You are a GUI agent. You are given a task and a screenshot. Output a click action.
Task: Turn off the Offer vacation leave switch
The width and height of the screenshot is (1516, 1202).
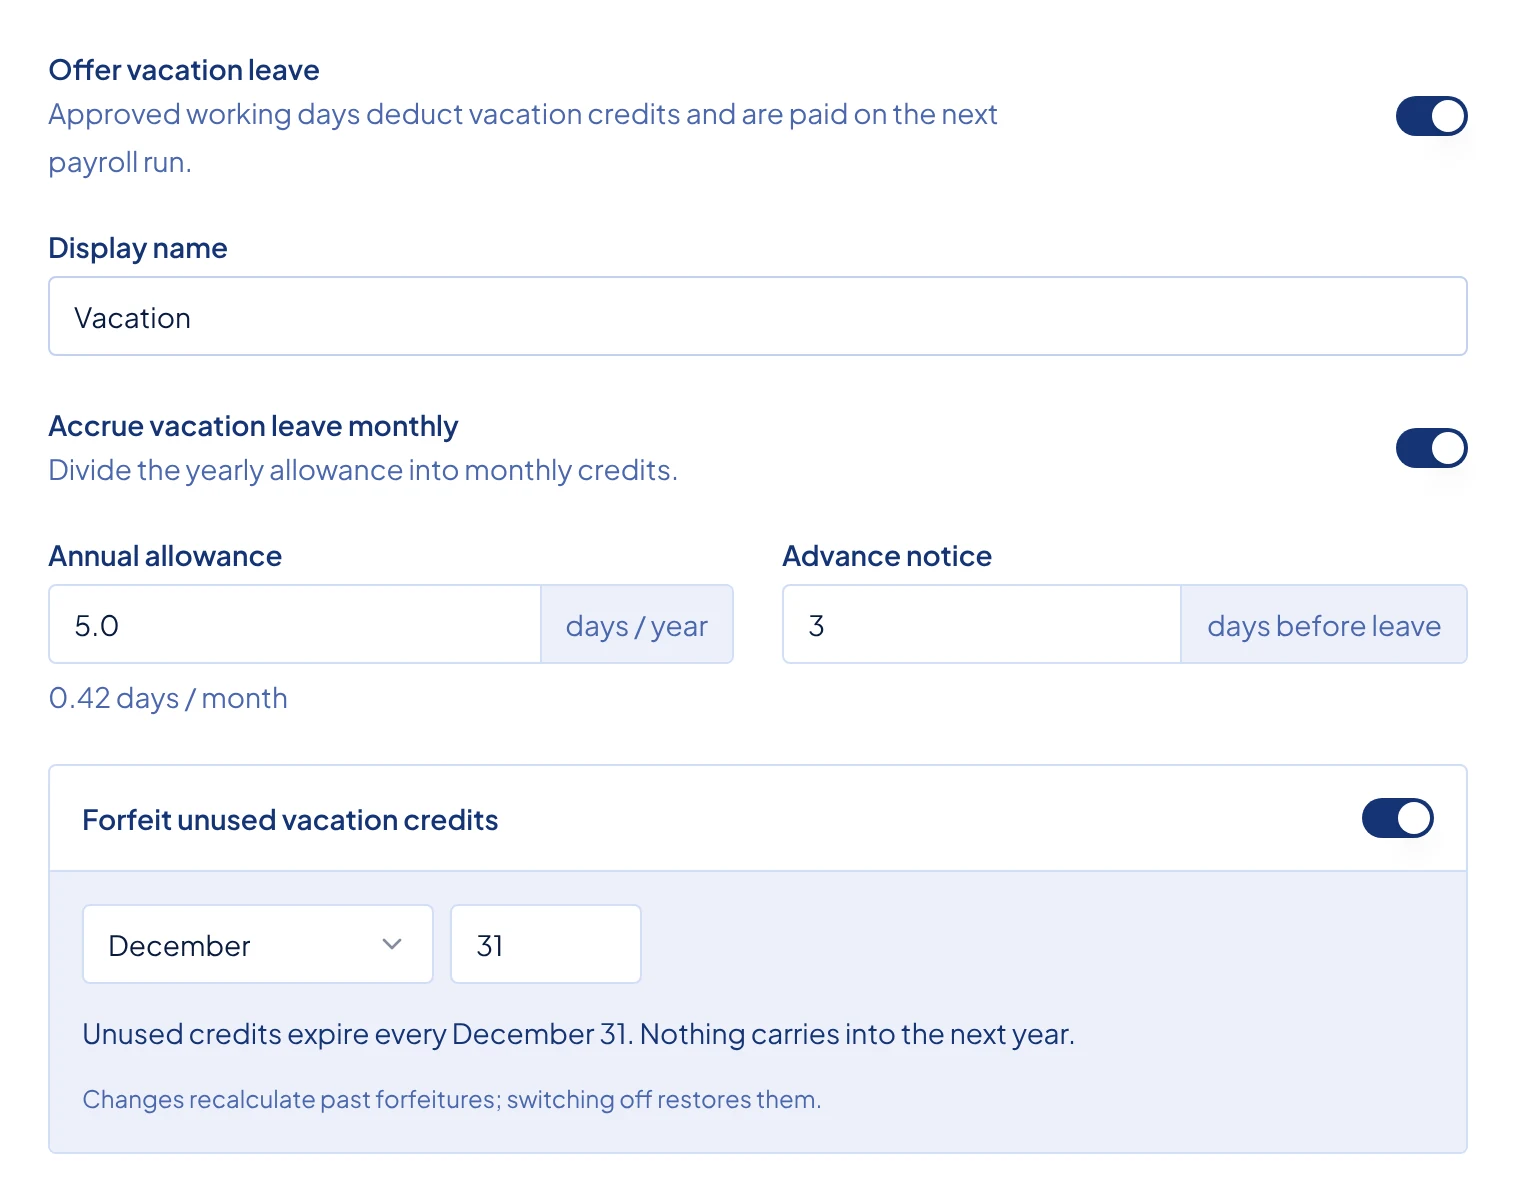click(1431, 116)
